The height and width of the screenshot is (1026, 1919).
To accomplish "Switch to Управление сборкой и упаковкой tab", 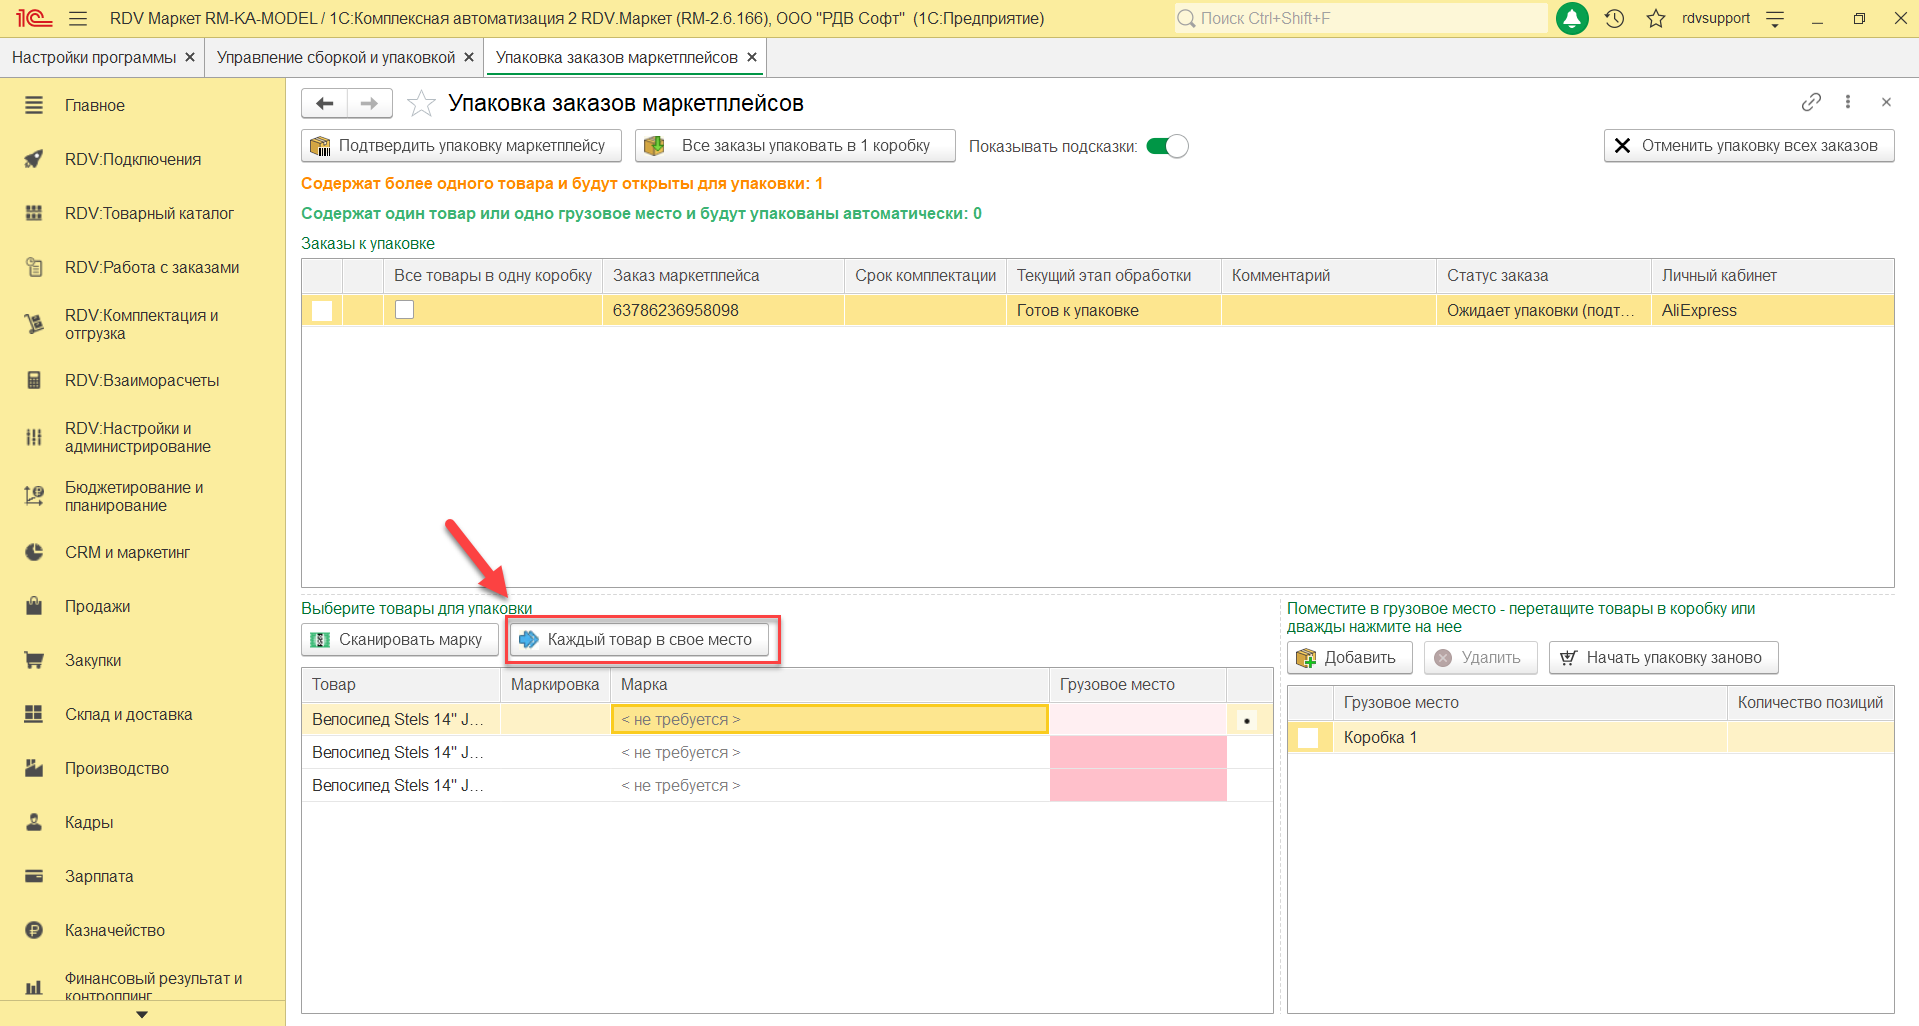I will point(335,58).
